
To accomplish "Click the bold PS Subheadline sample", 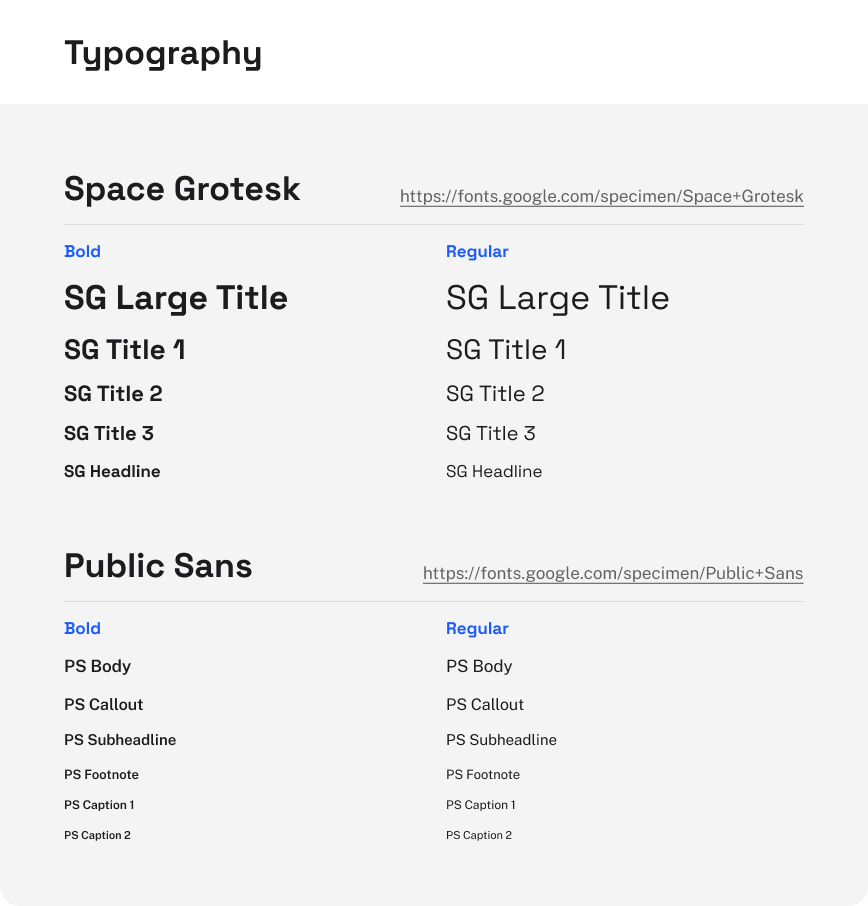I will click(120, 740).
